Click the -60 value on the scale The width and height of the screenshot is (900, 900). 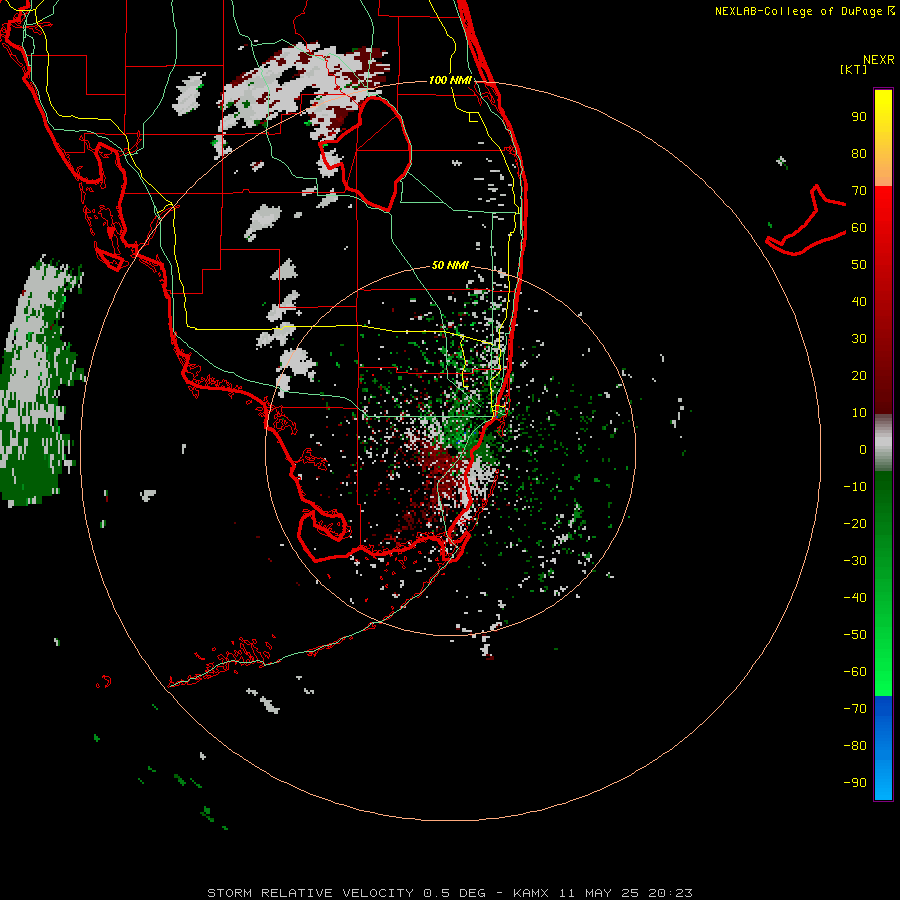[x=855, y=672]
